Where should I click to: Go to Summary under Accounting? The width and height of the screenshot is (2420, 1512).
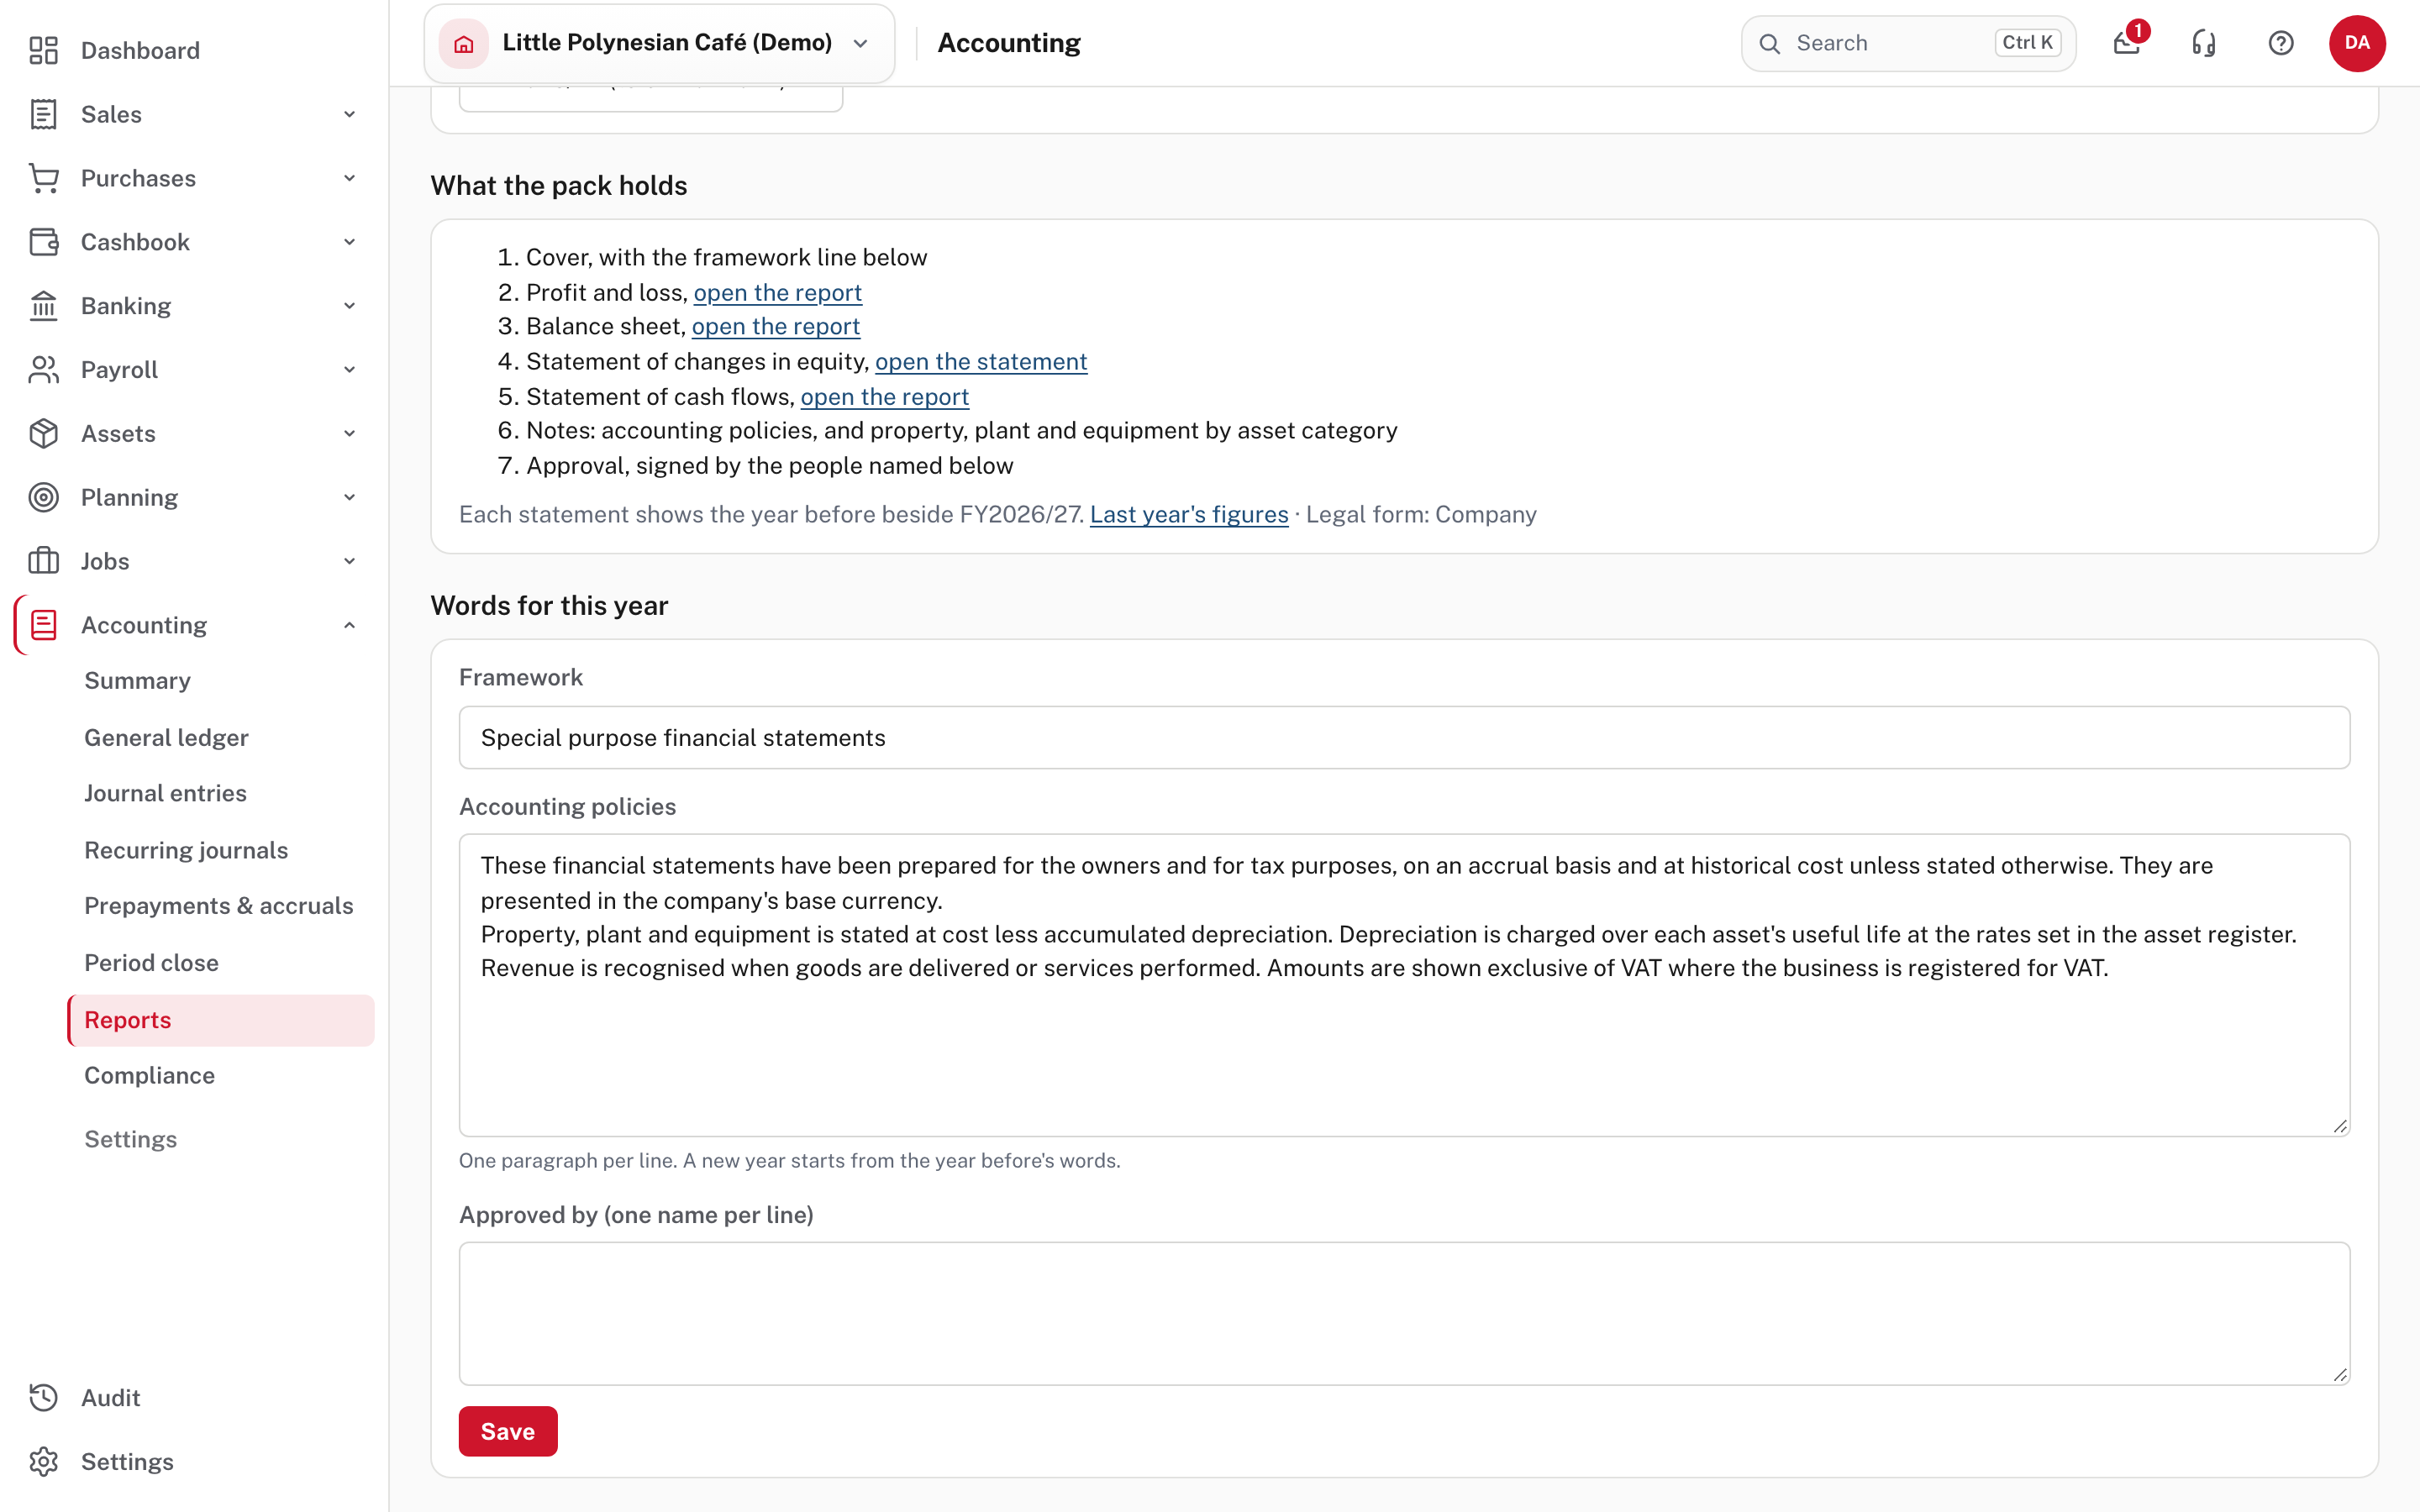137,681
